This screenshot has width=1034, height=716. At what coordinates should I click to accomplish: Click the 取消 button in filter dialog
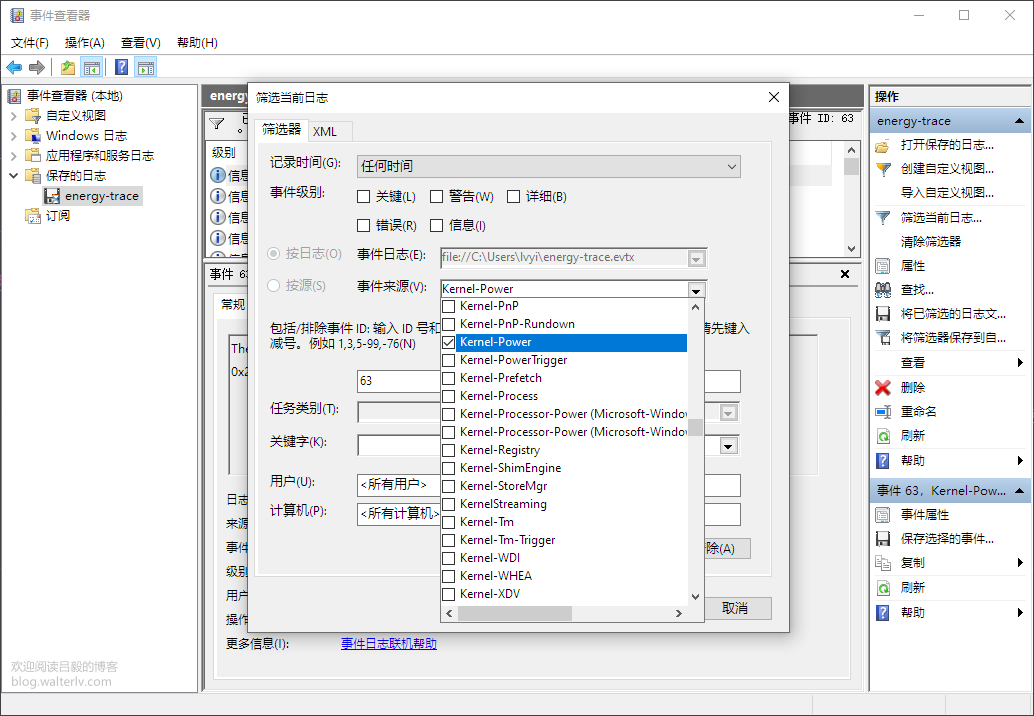[x=734, y=608]
